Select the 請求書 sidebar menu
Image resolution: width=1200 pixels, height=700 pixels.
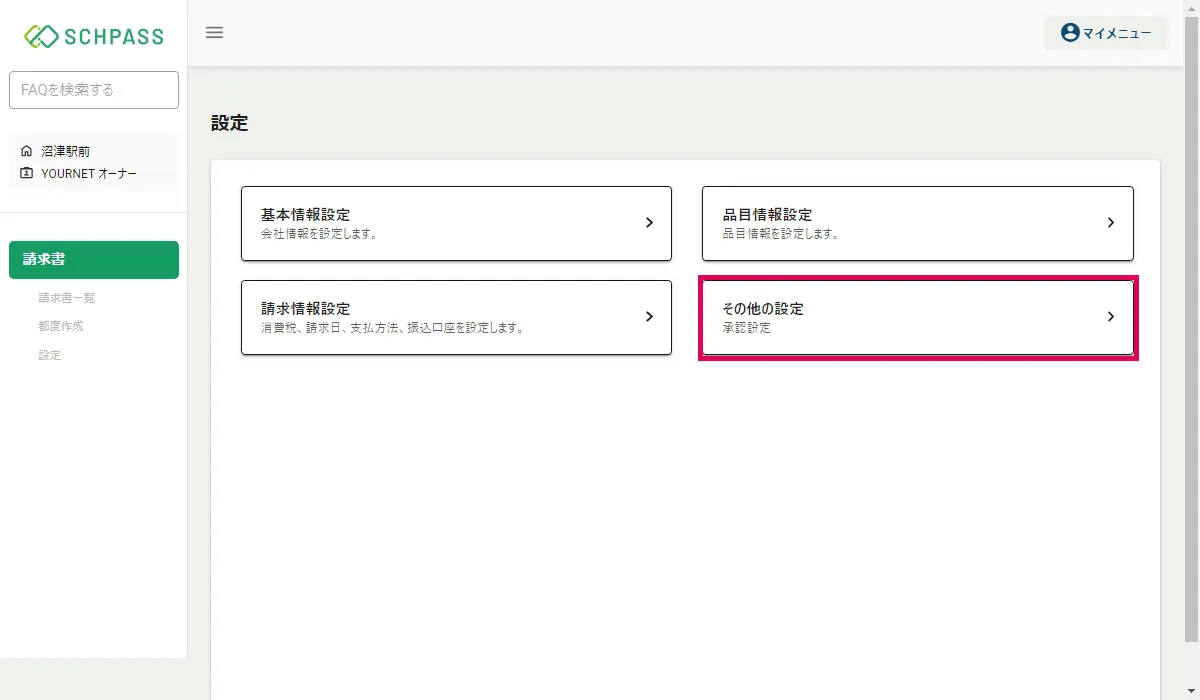click(x=94, y=260)
